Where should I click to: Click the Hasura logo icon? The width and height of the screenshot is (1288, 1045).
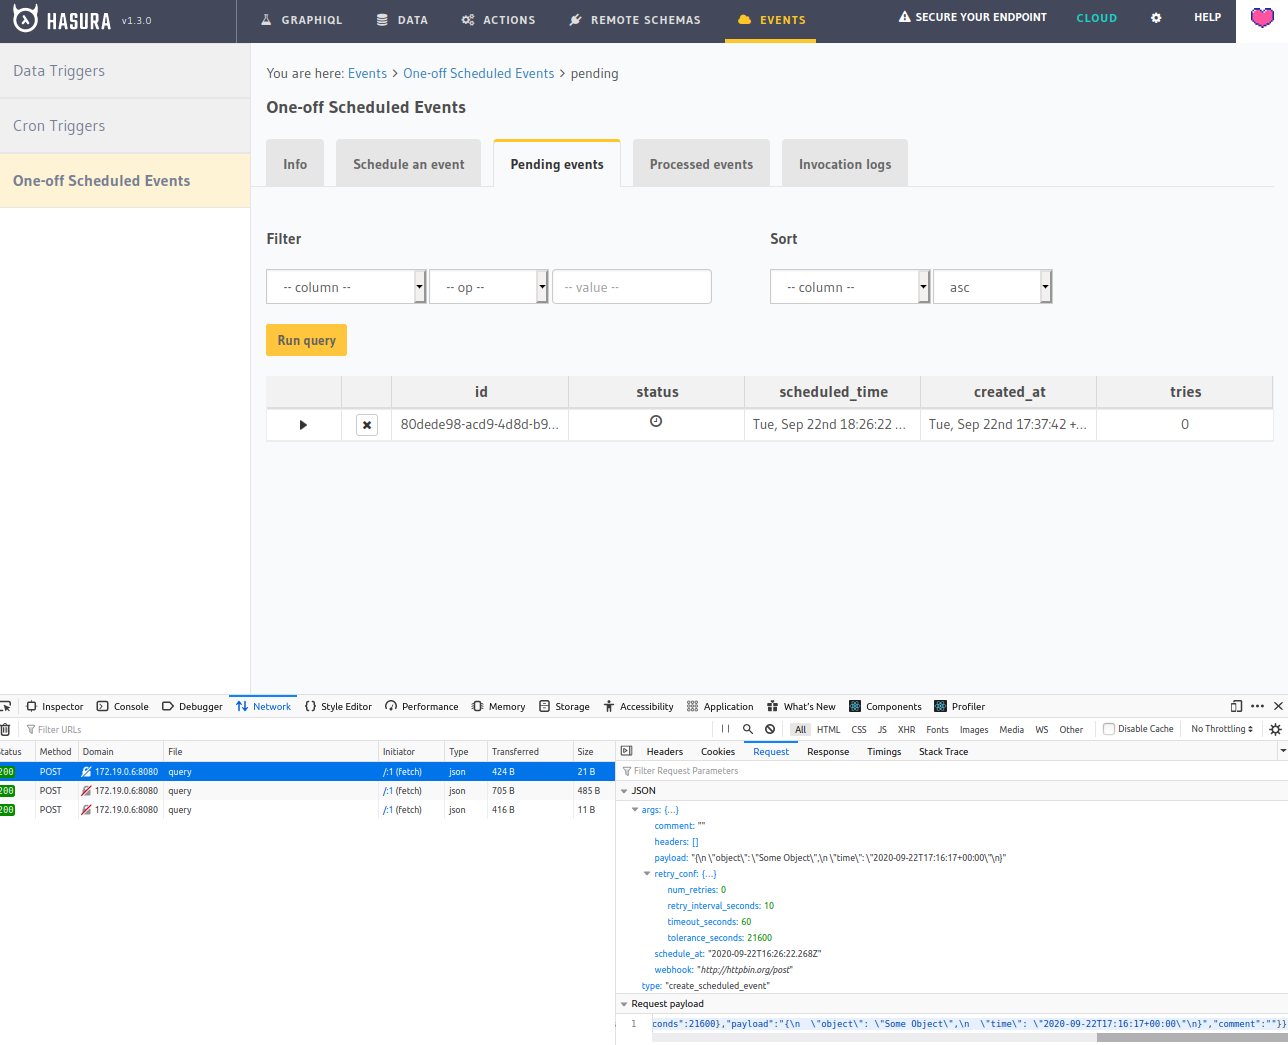point(25,18)
